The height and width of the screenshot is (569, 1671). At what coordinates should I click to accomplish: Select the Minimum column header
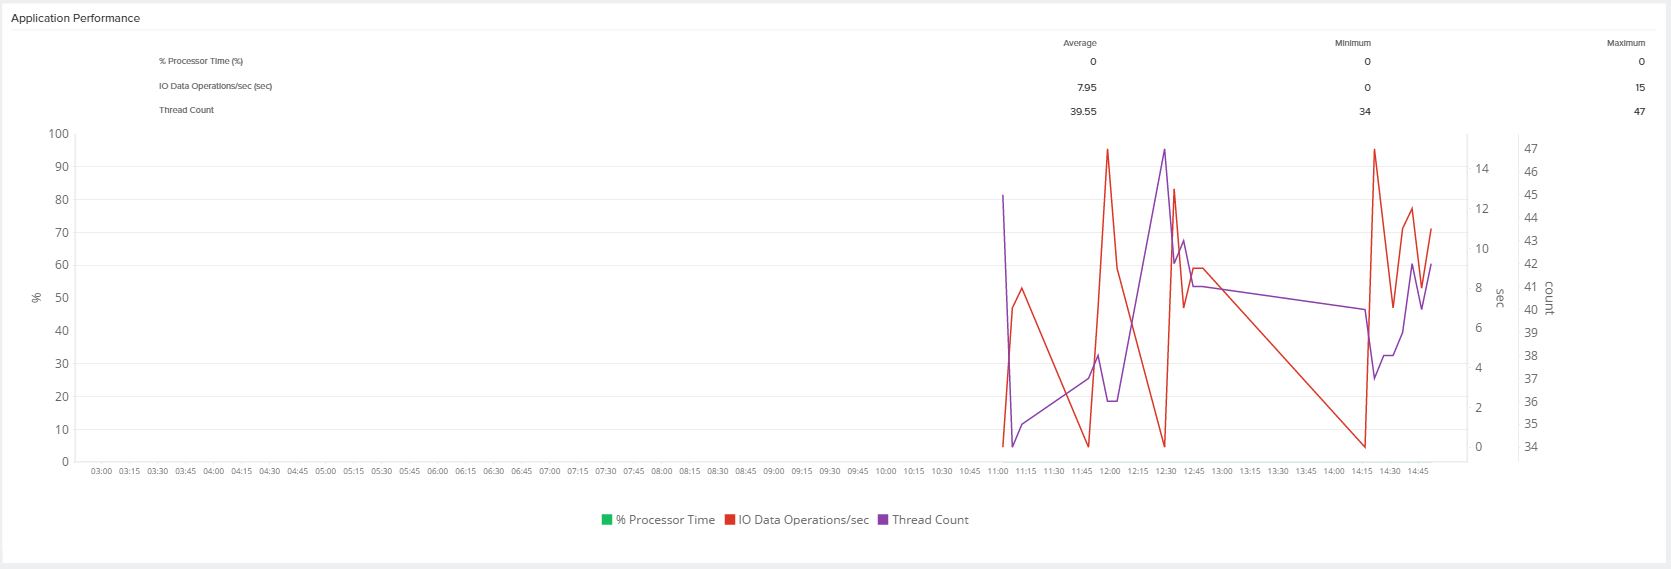click(1352, 43)
